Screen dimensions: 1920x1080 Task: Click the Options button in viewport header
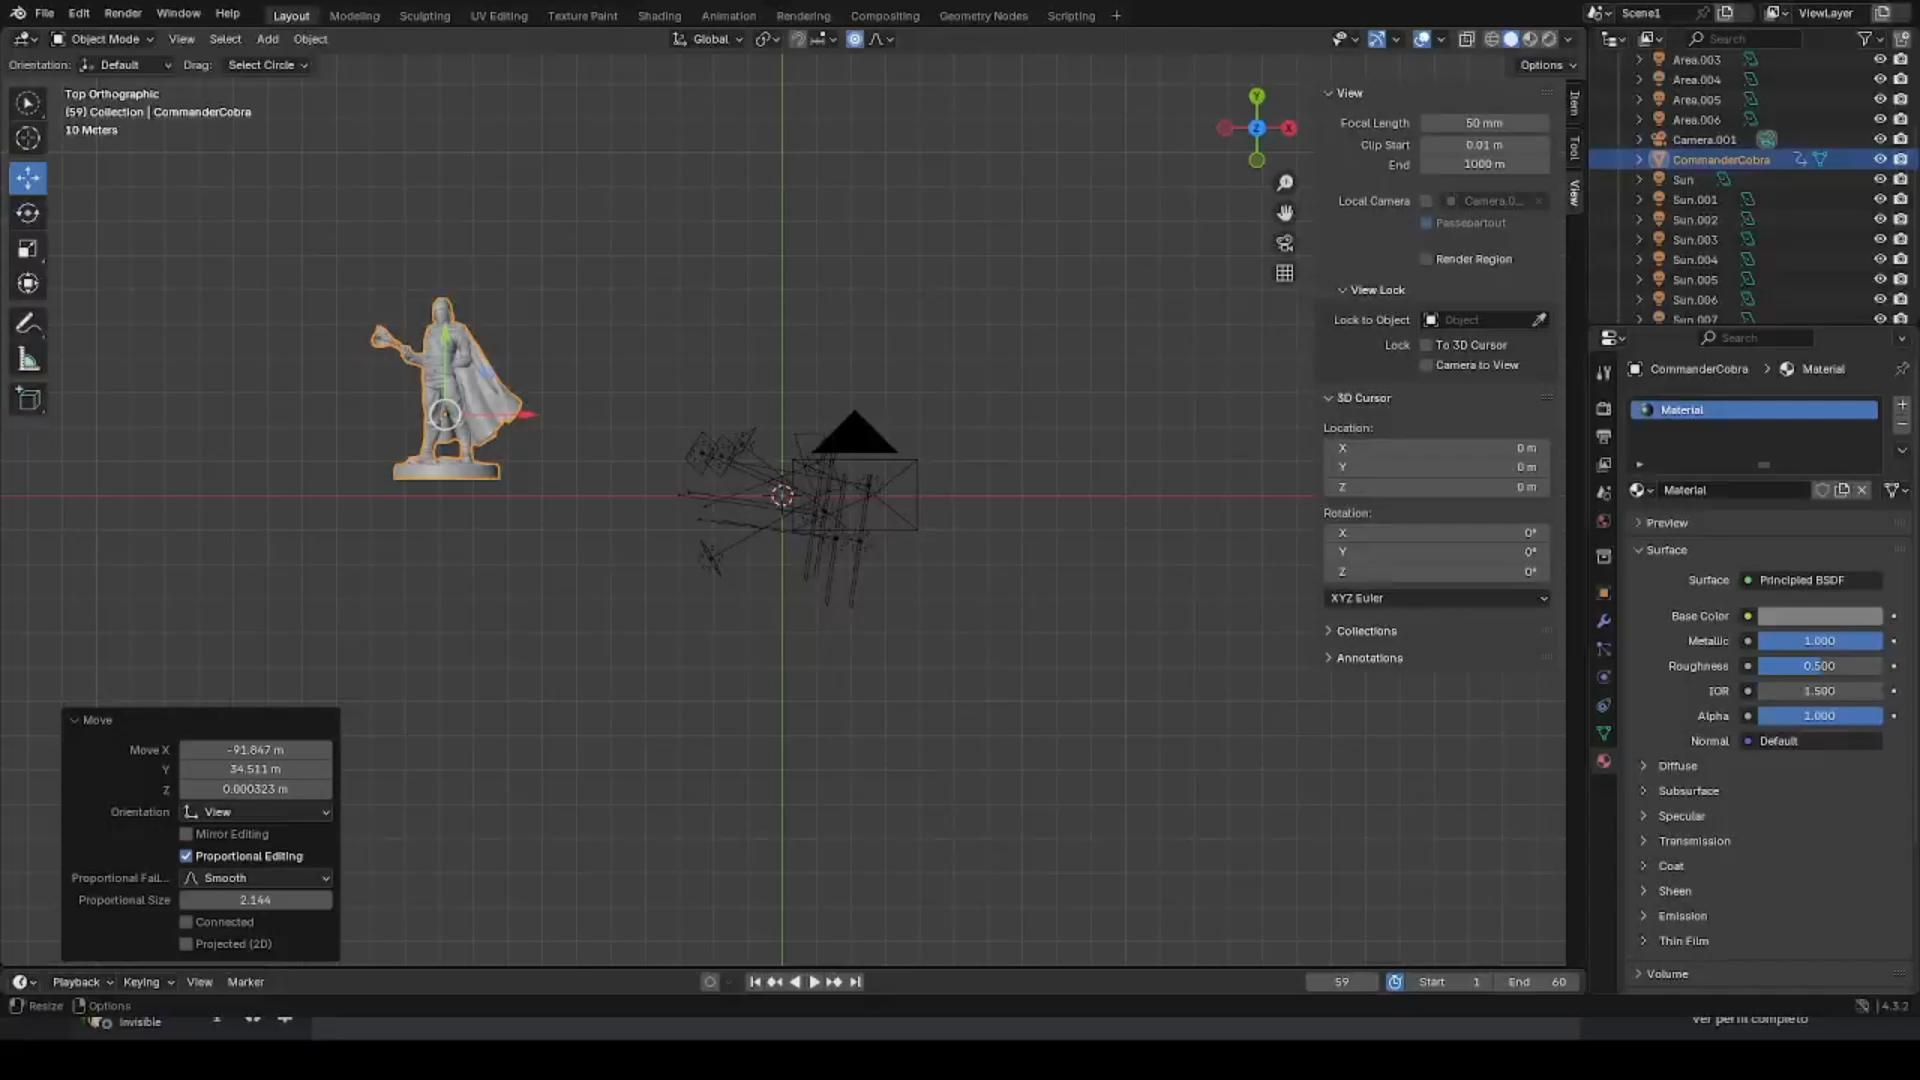(1547, 65)
